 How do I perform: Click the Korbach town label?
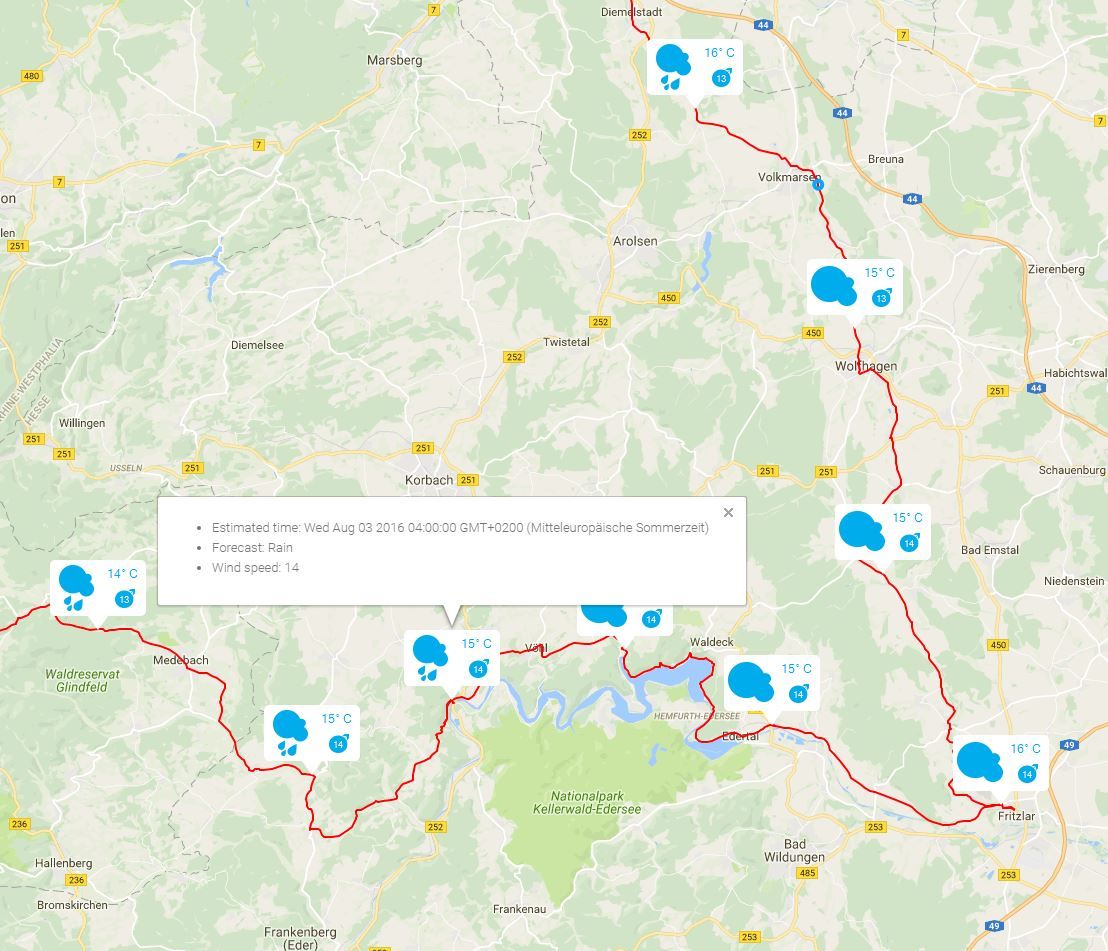[x=429, y=480]
